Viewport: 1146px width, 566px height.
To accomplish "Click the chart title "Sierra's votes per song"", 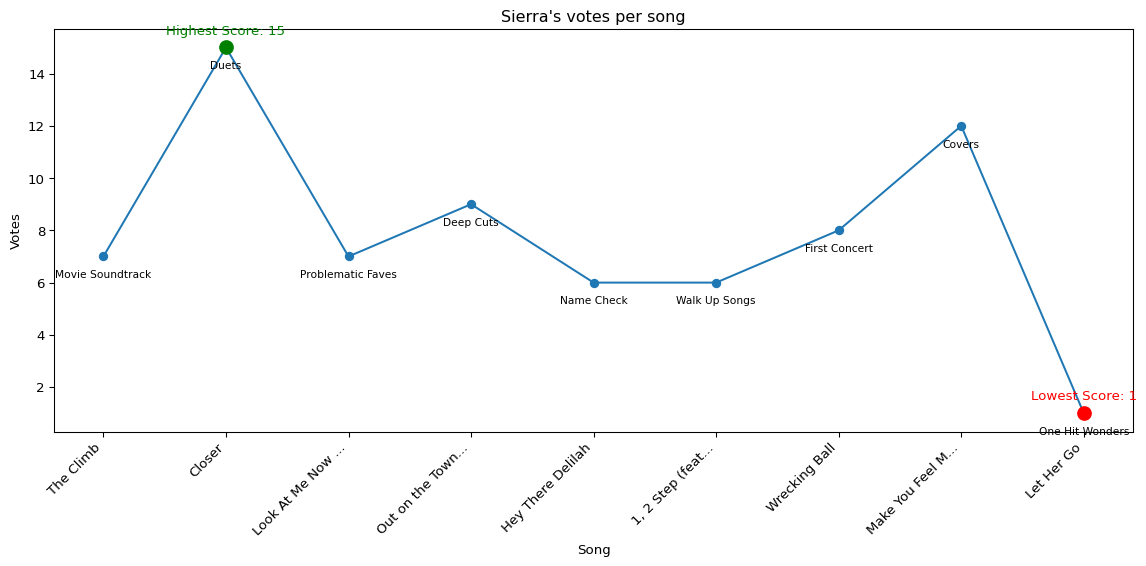I will [x=593, y=17].
